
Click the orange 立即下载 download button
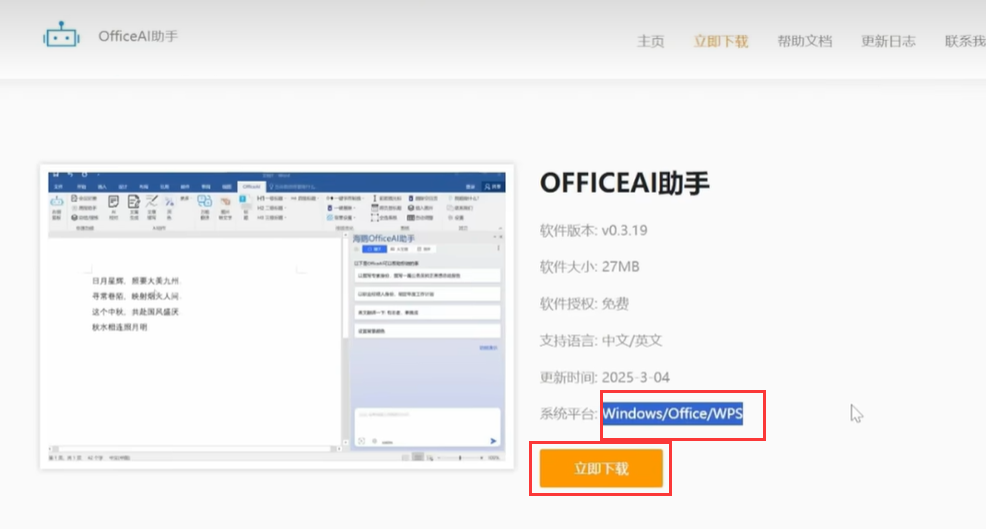point(601,468)
